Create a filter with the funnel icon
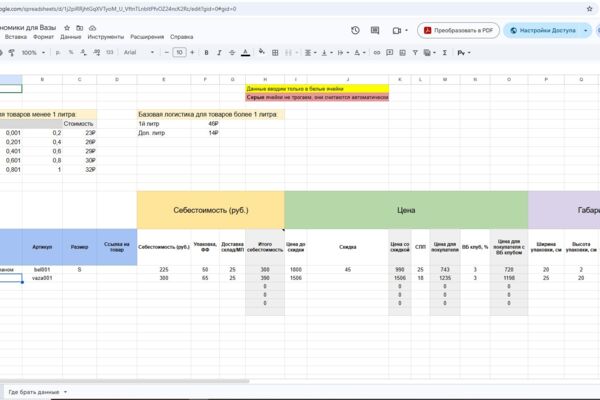 pos(415,52)
